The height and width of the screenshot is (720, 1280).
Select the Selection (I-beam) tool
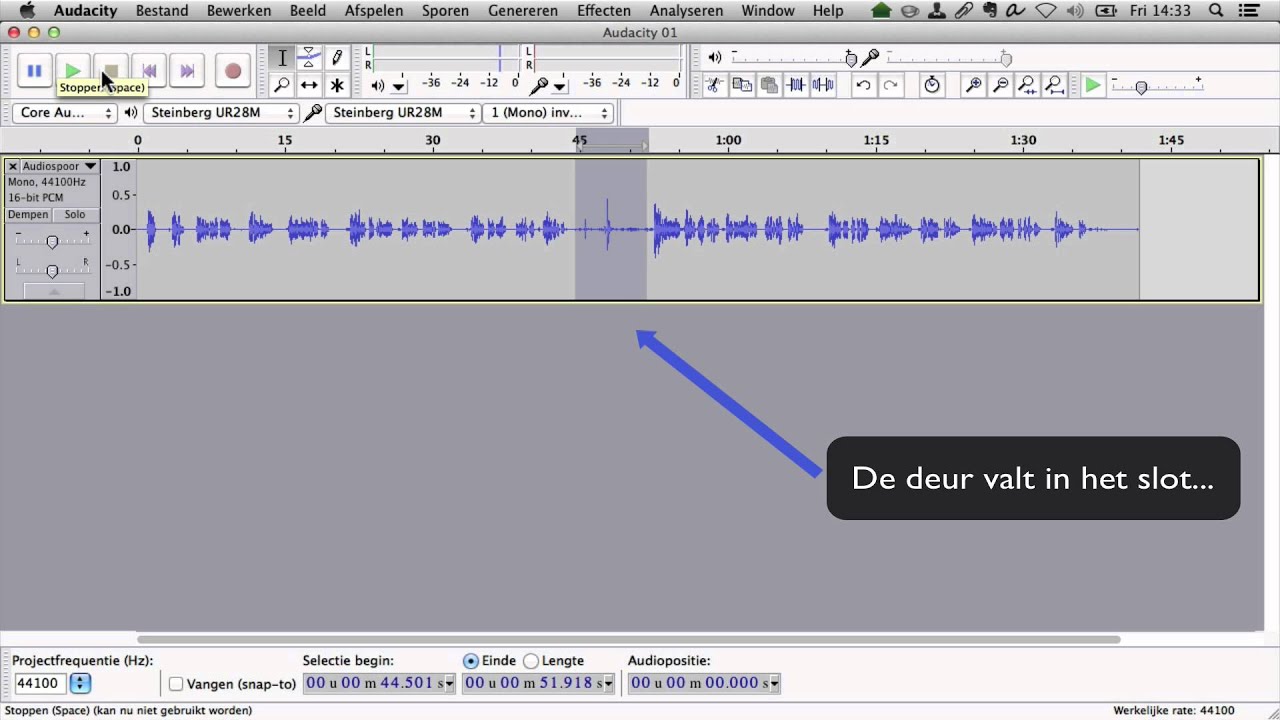click(x=282, y=58)
